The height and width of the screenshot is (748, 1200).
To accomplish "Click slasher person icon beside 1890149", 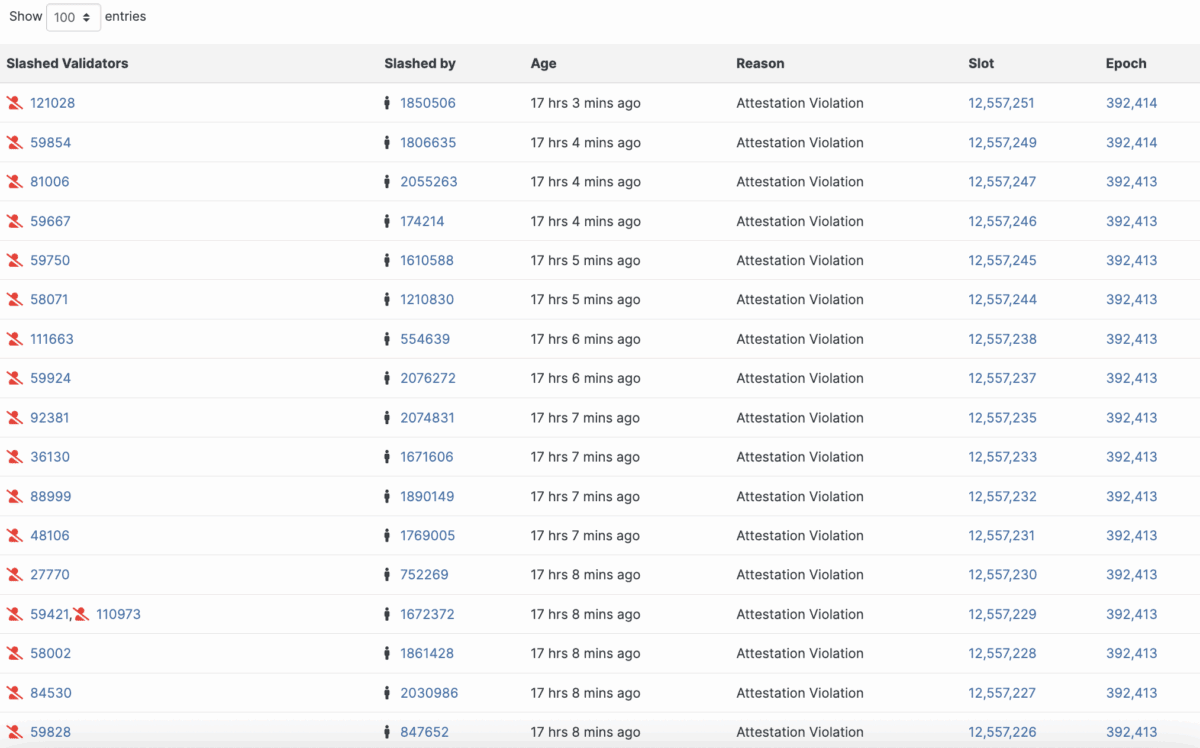I will point(387,496).
